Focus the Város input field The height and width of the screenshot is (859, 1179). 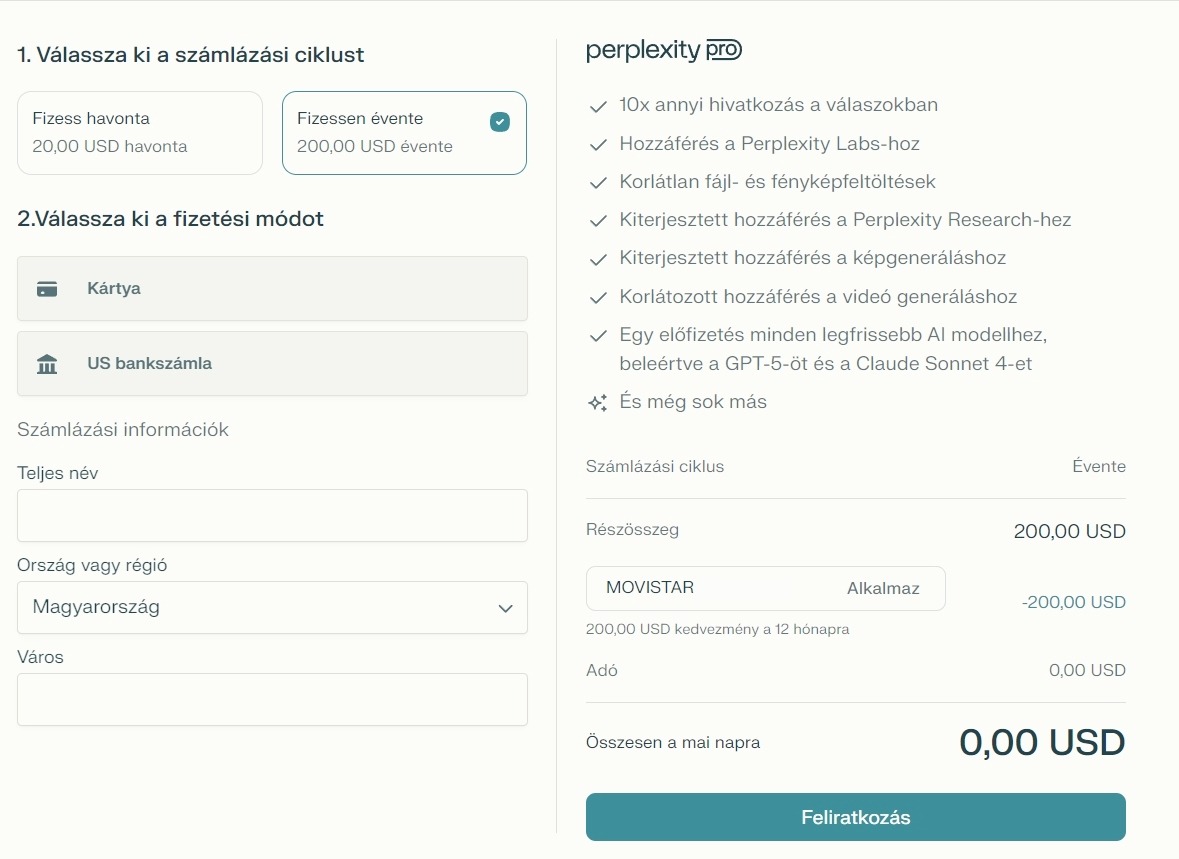coord(272,700)
